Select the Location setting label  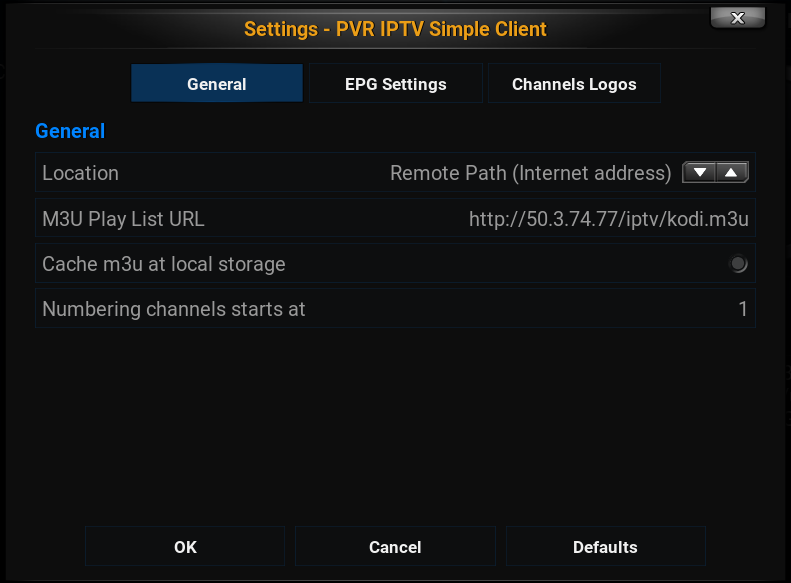tap(80, 173)
